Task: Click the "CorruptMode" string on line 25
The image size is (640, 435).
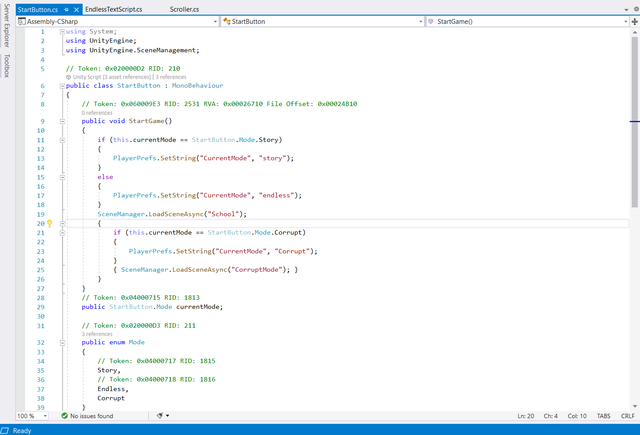Action: 257,270
